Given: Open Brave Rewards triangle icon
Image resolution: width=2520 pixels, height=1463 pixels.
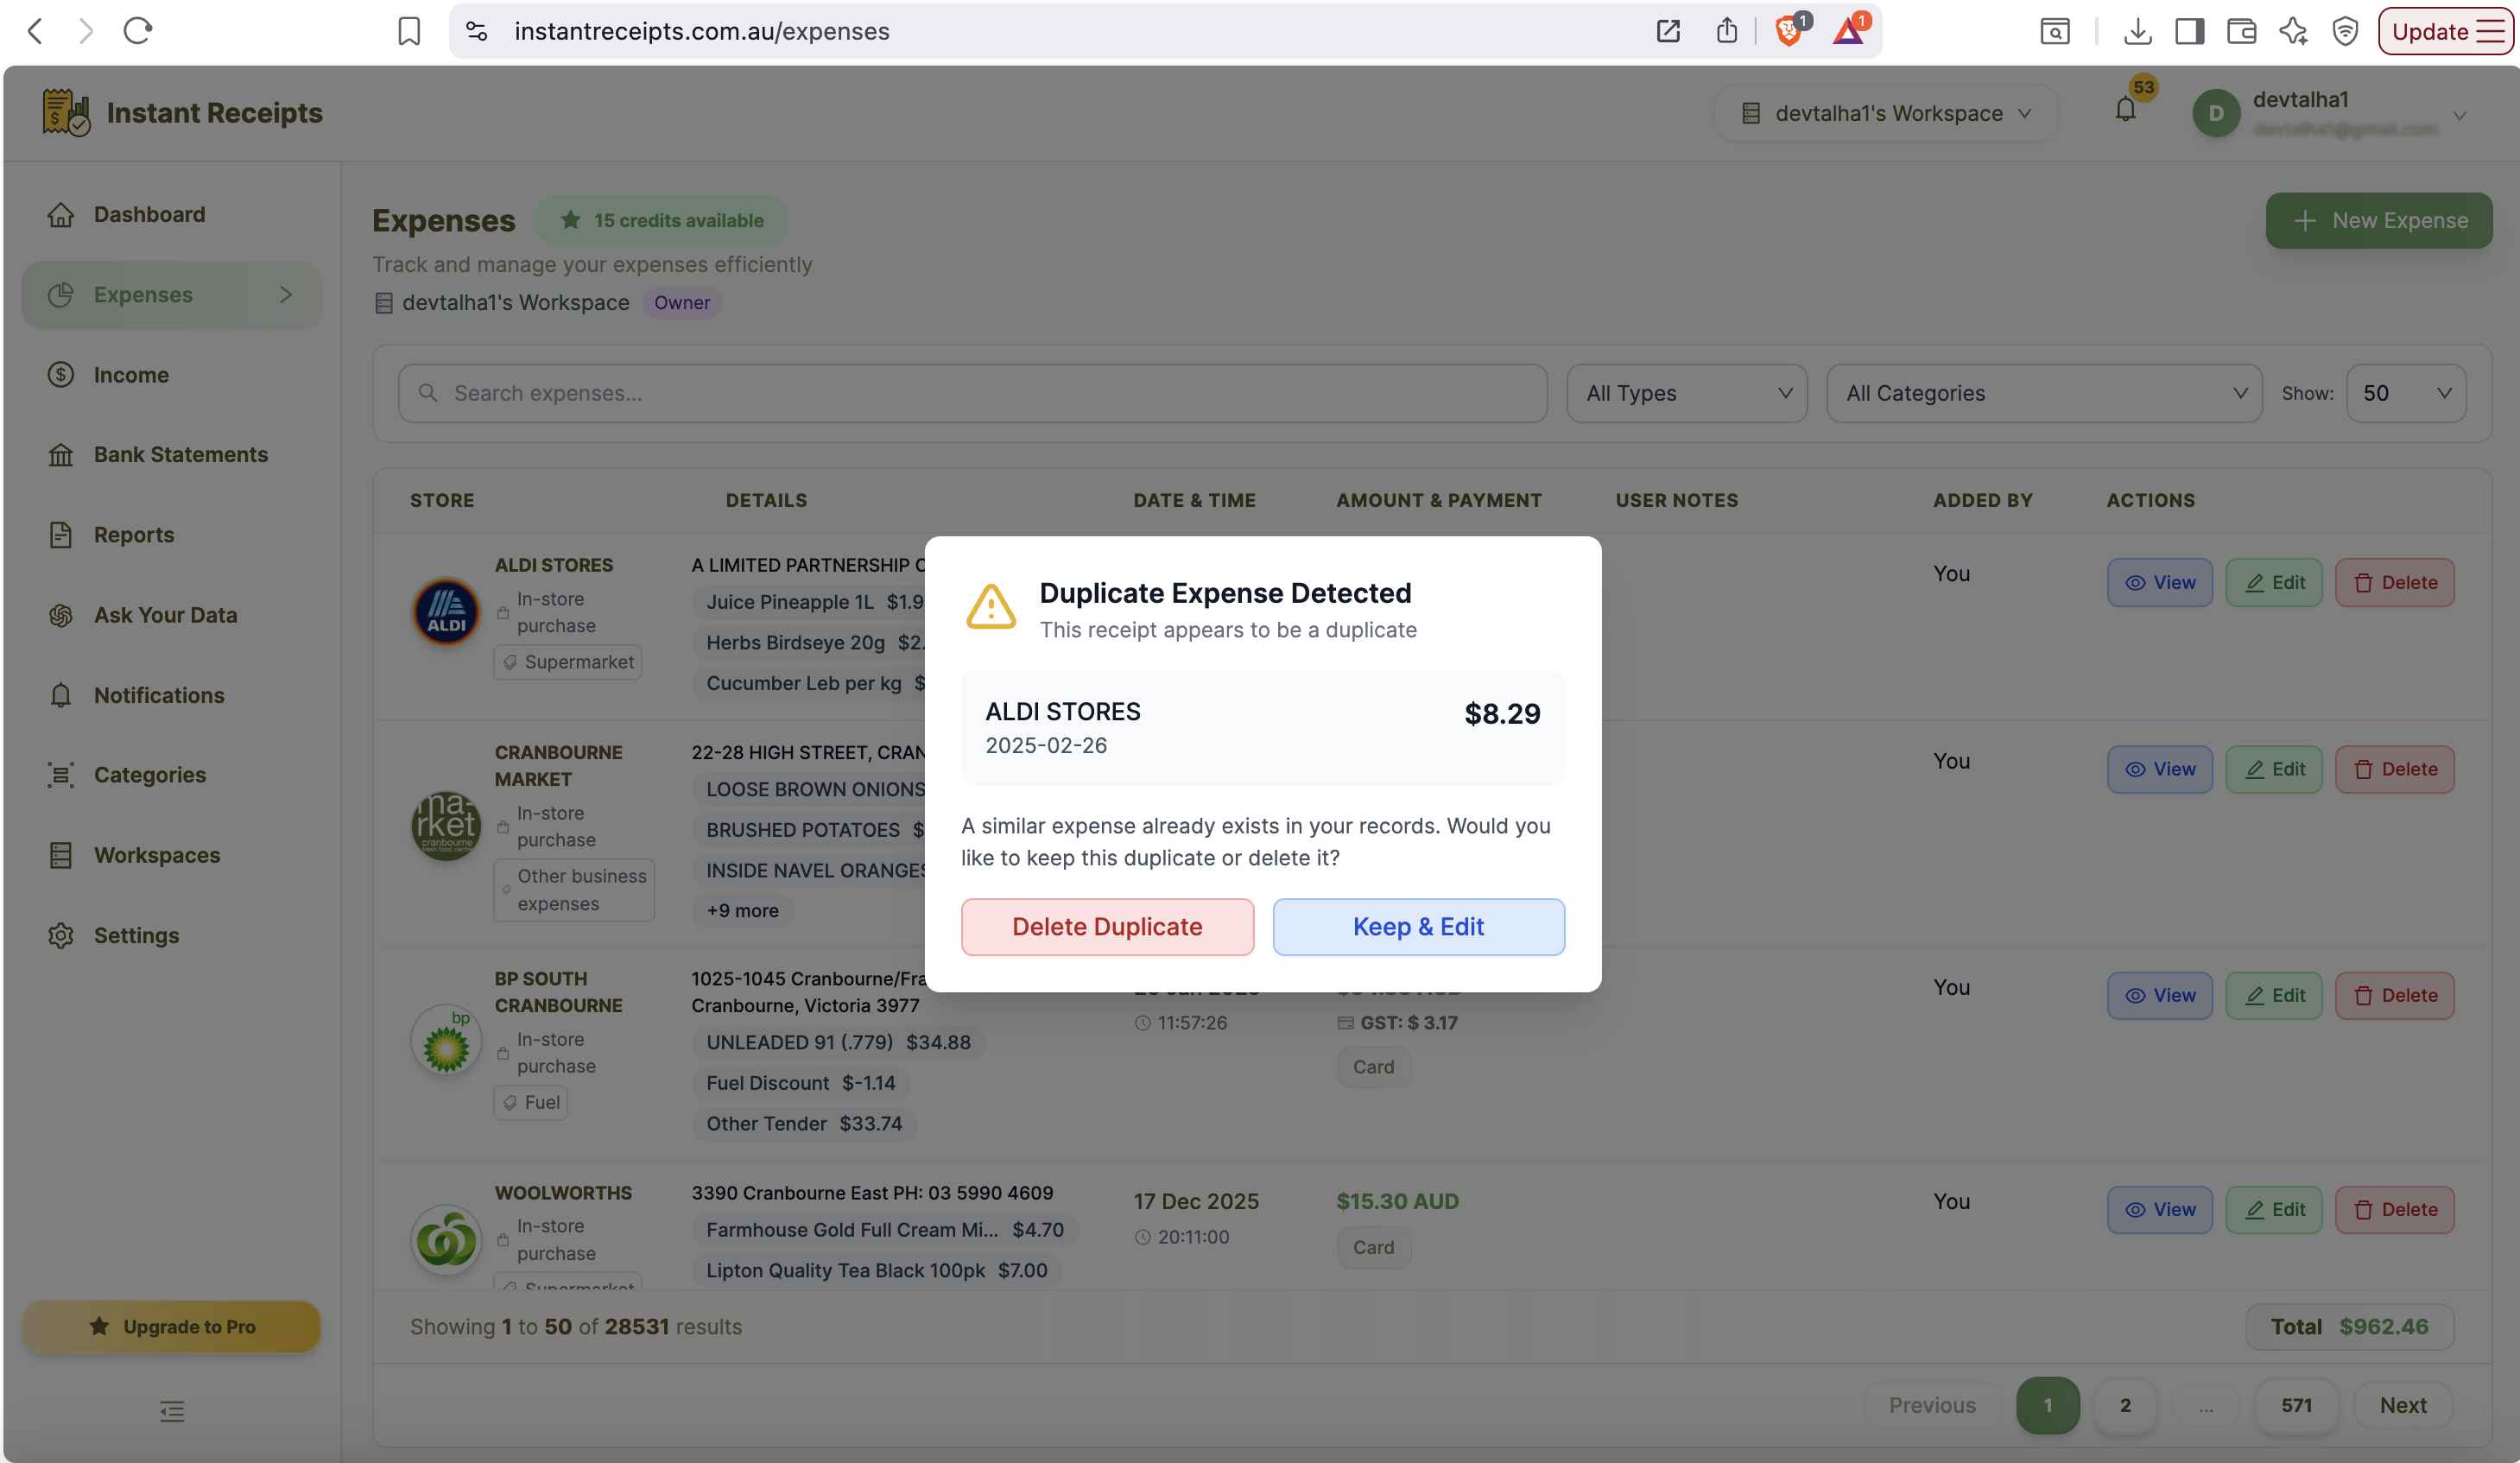Looking at the screenshot, I should [x=1849, y=31].
